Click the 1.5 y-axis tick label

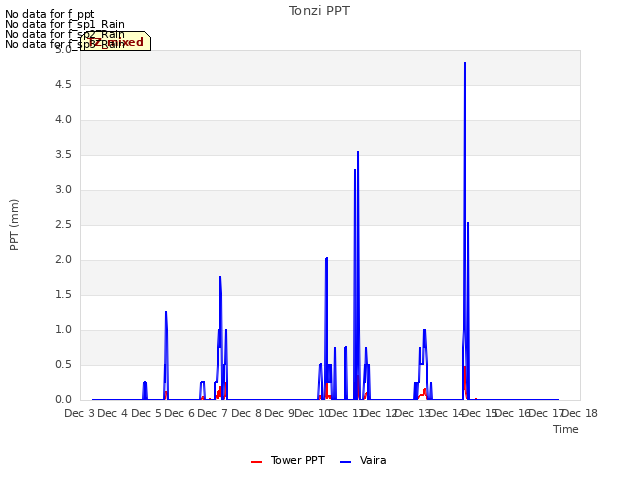[63, 295]
